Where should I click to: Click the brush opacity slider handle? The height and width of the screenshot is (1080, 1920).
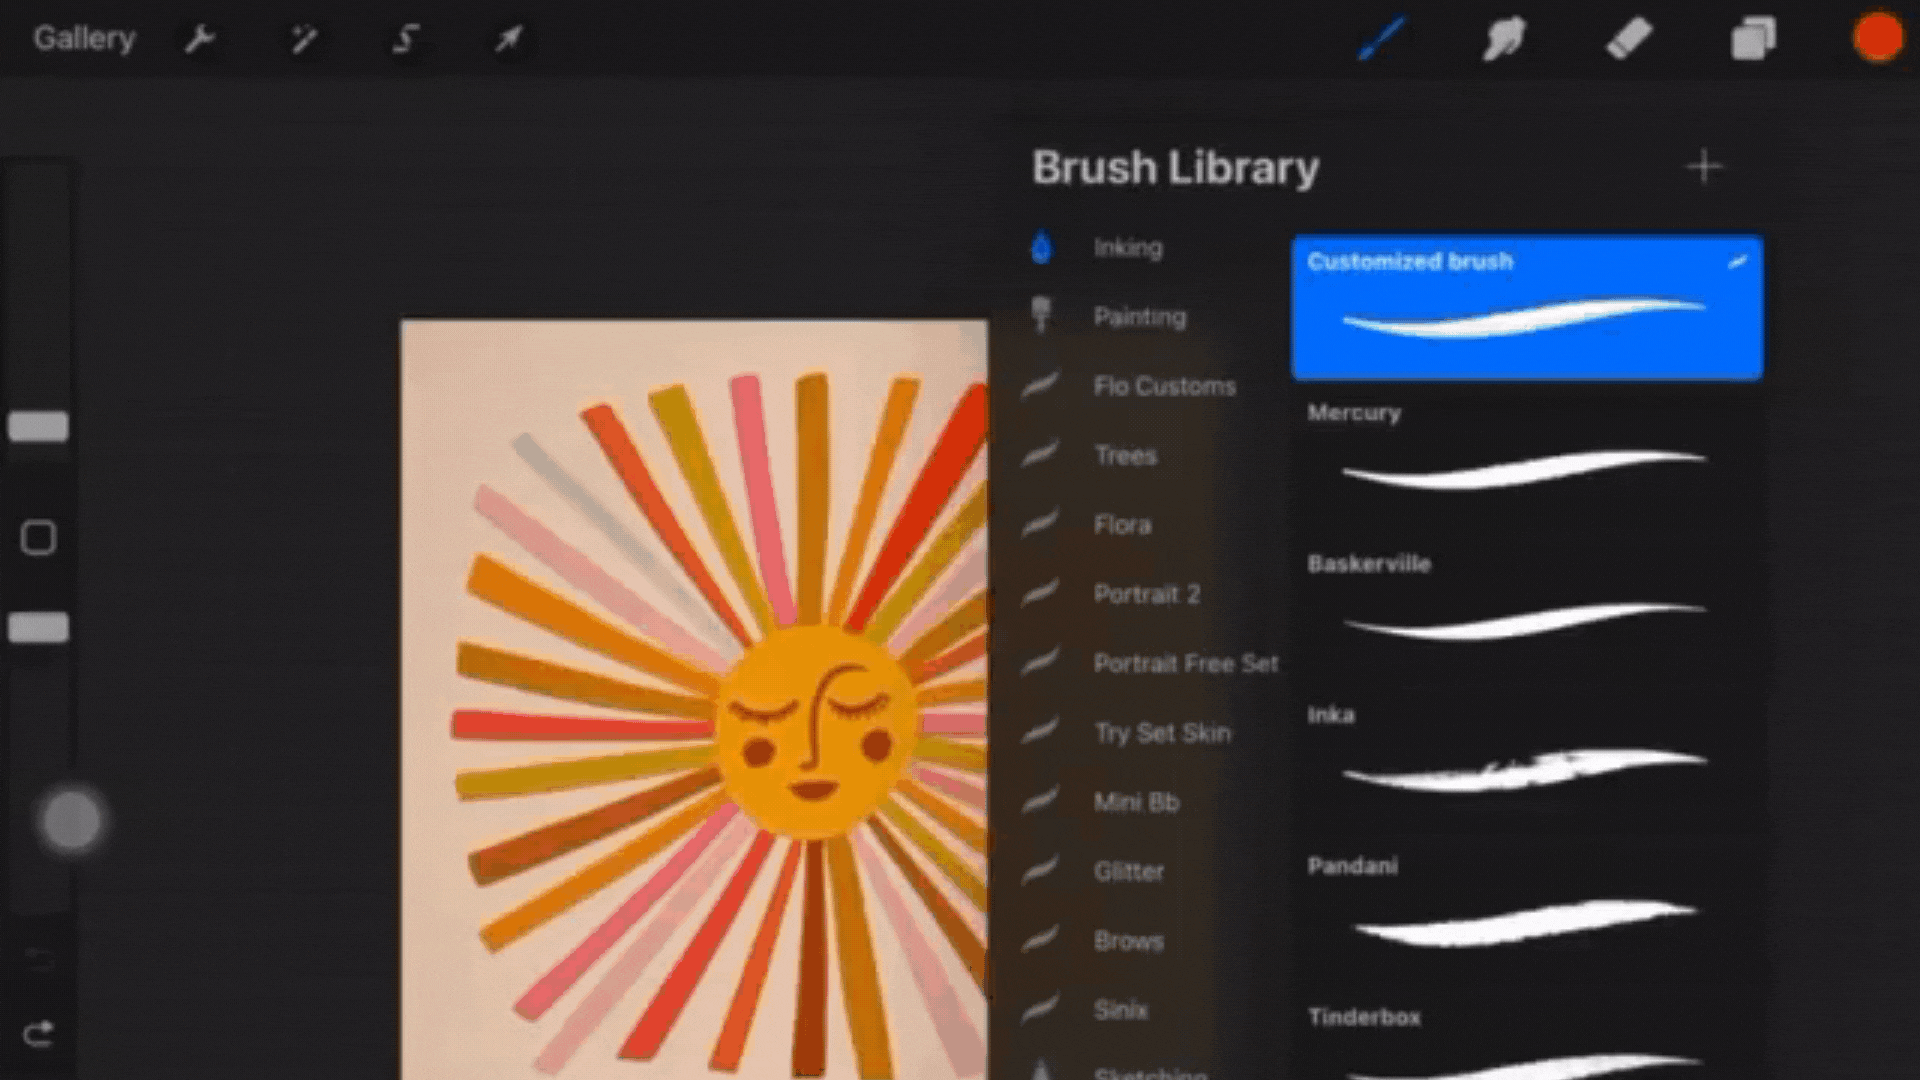pos(38,628)
